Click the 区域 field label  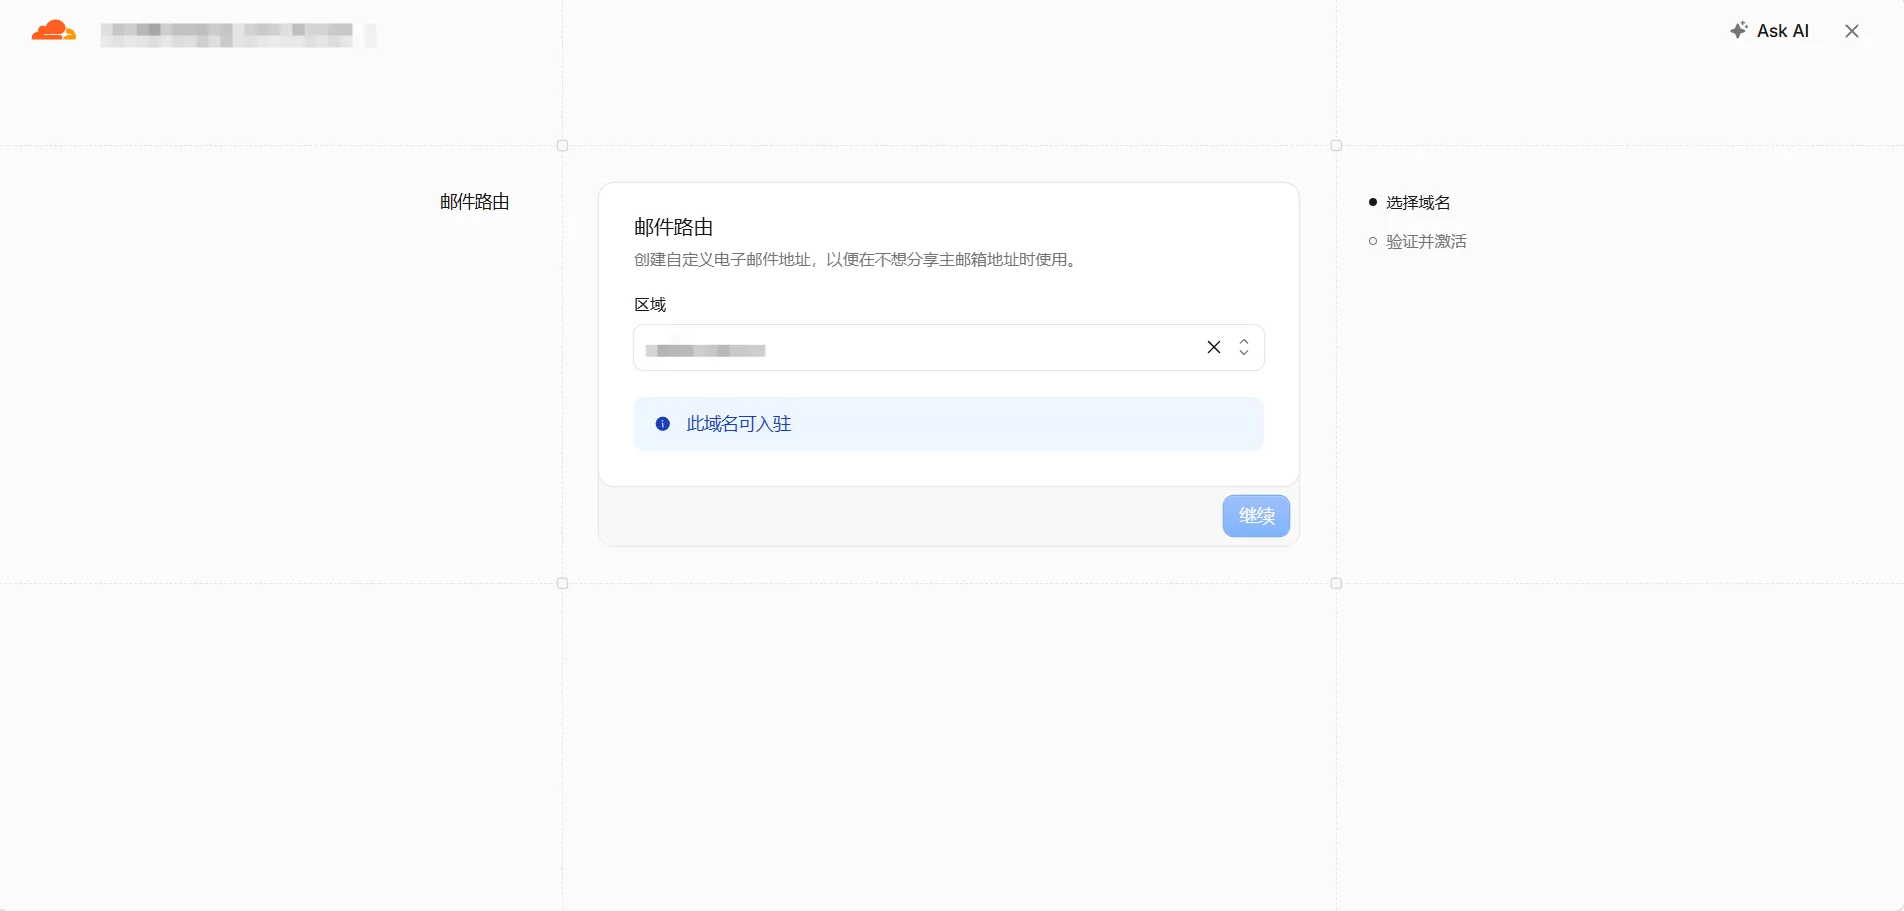pyautogui.click(x=650, y=305)
